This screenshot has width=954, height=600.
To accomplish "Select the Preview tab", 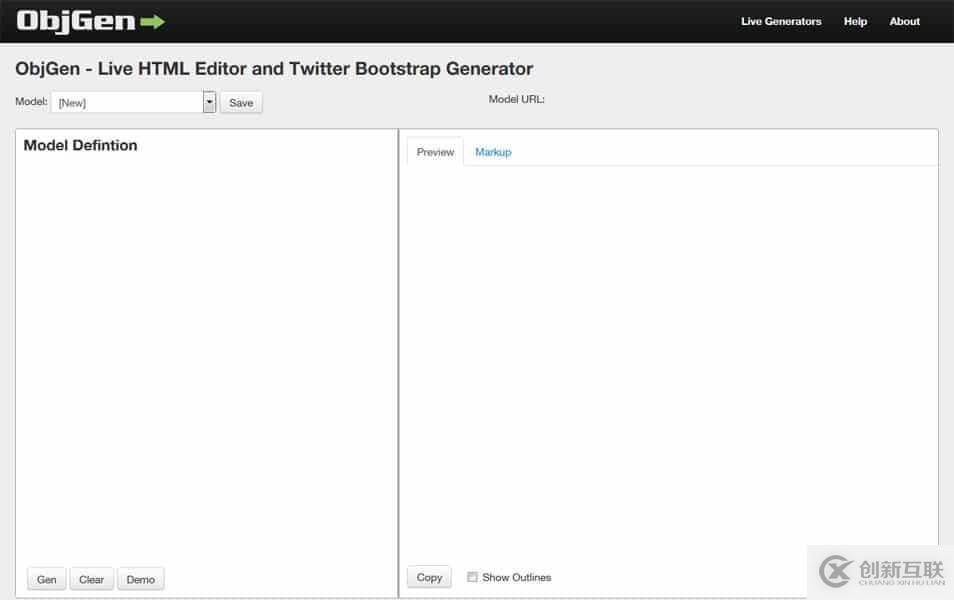I will 435,152.
